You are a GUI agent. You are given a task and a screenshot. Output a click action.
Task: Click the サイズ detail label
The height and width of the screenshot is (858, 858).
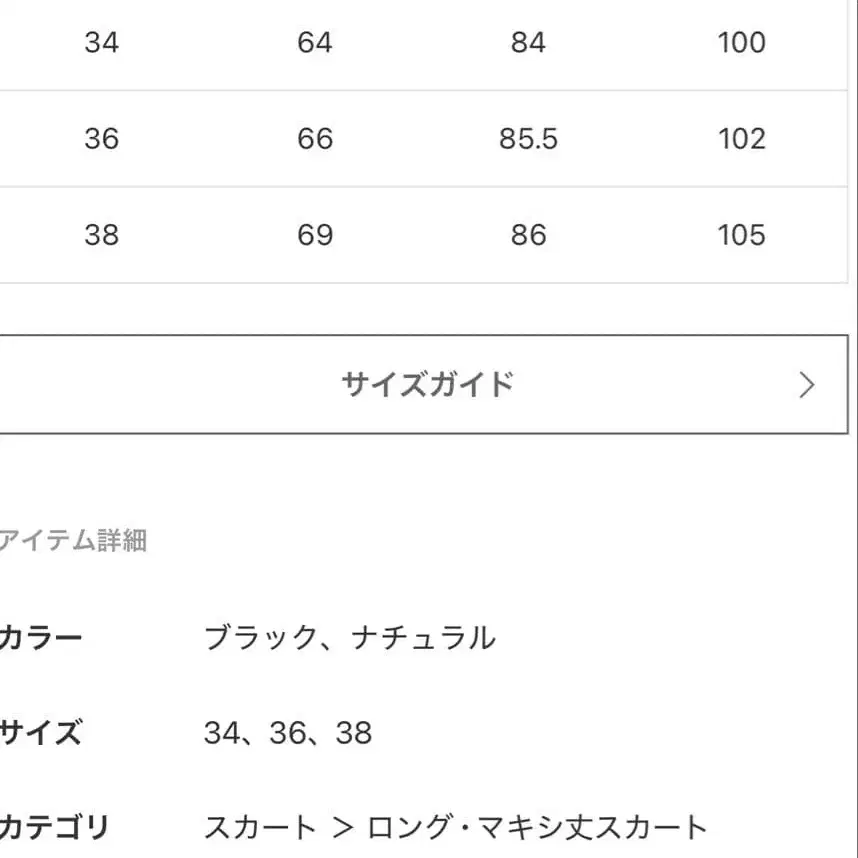click(42, 733)
